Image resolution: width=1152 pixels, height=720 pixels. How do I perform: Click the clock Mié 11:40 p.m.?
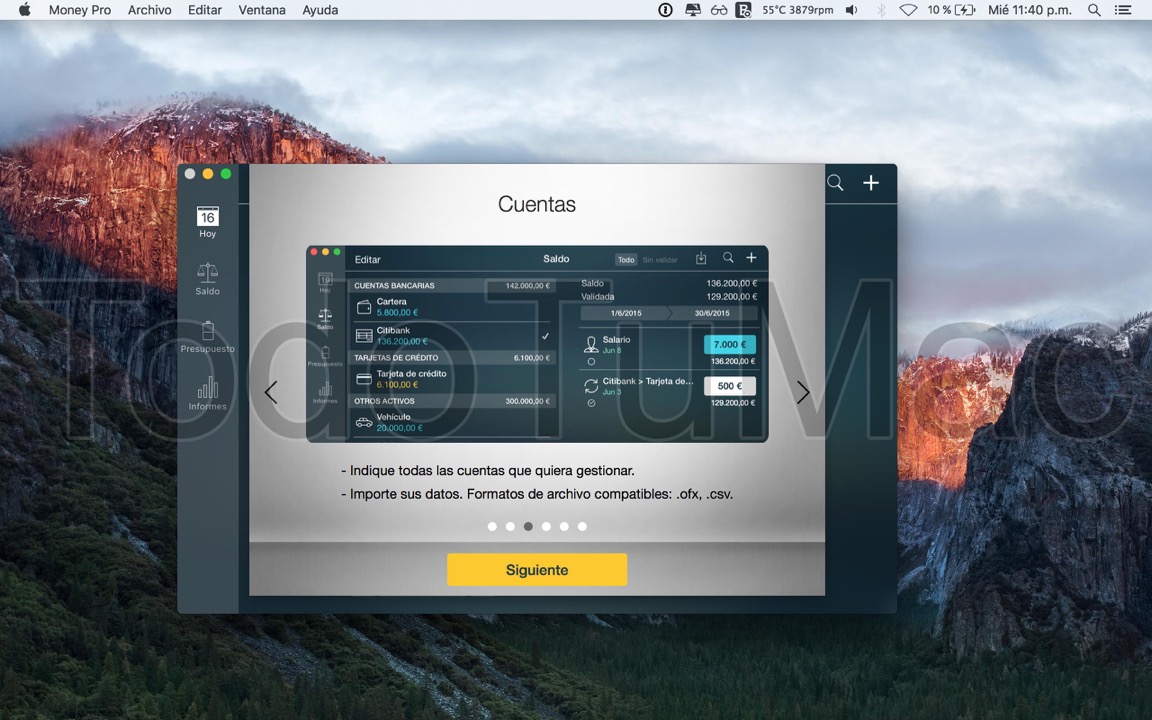(x=1029, y=10)
